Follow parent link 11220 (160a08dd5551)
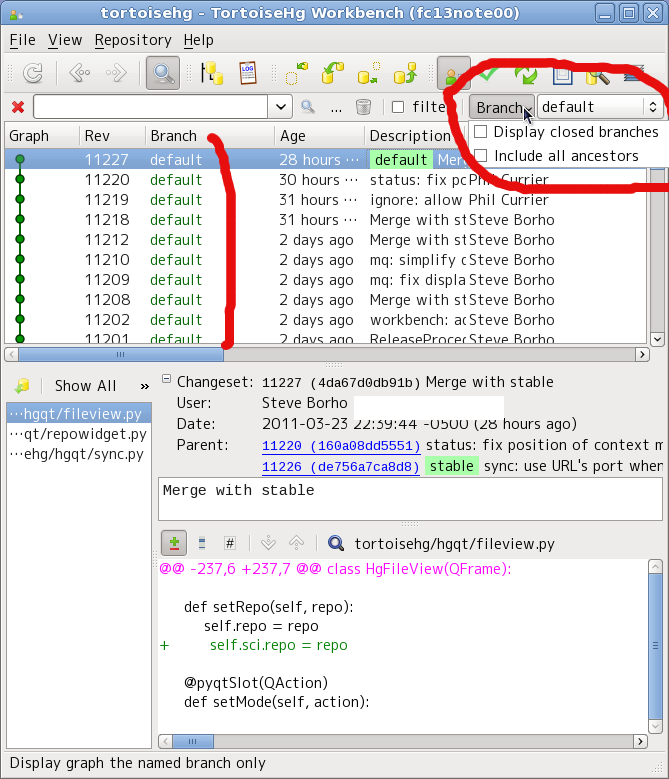The height and width of the screenshot is (779, 669). pyautogui.click(x=341, y=446)
